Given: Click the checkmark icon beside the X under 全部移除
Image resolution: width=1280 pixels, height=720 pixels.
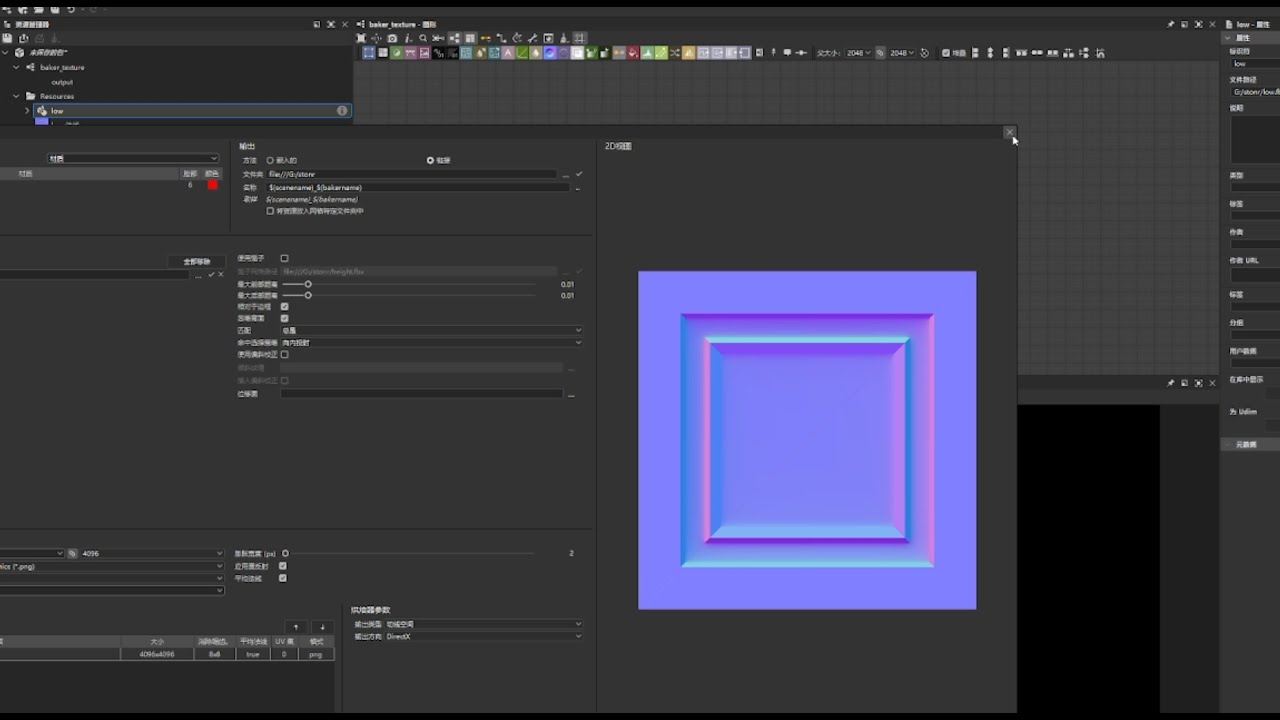Looking at the screenshot, I should pos(211,274).
